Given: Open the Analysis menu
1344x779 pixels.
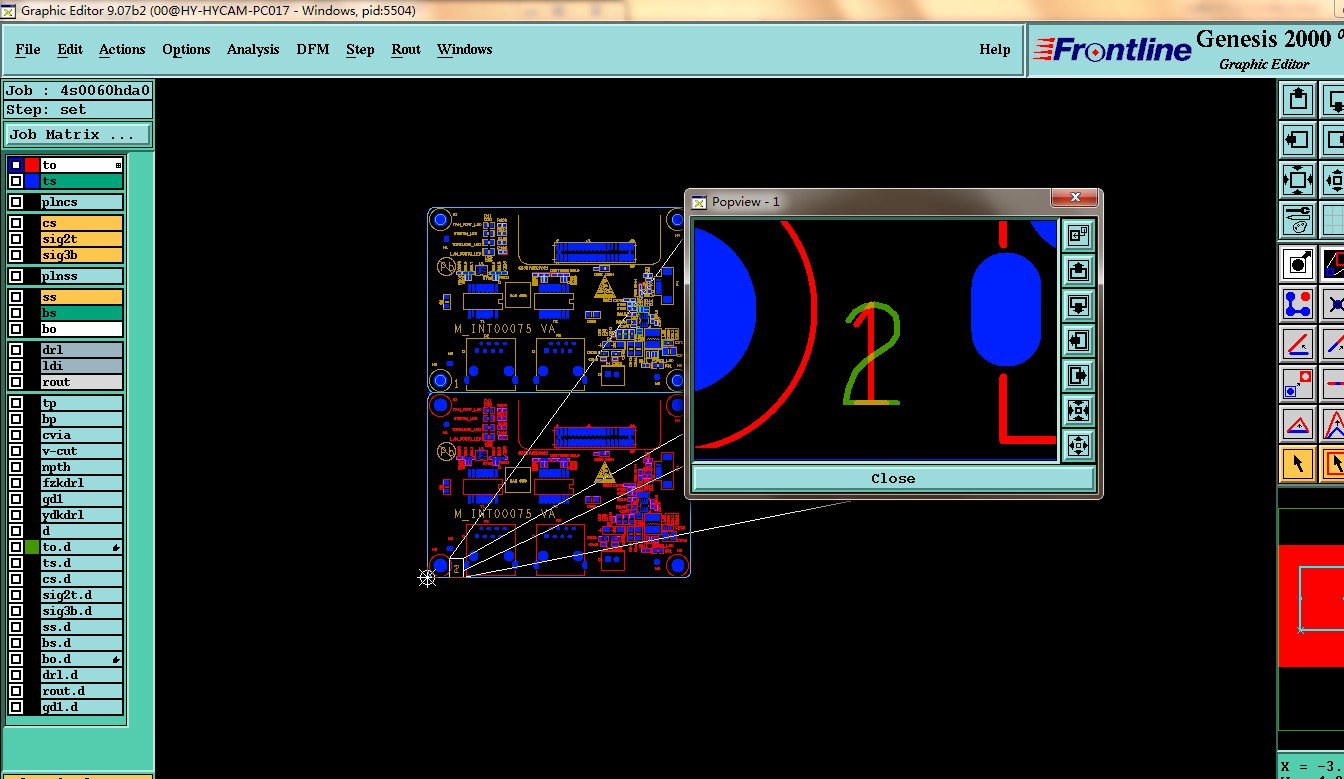Looking at the screenshot, I should [x=253, y=49].
